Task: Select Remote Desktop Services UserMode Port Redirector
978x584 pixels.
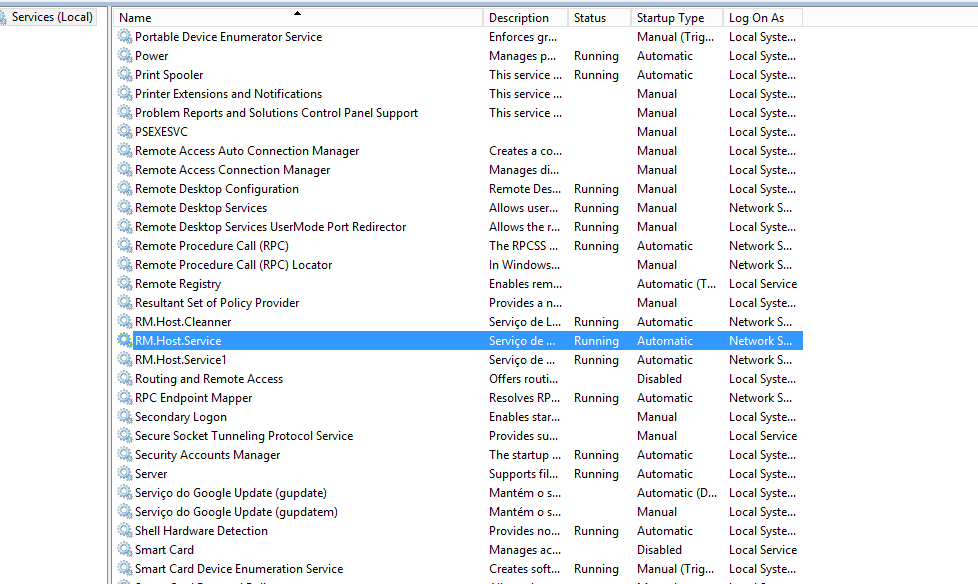Action: point(270,226)
